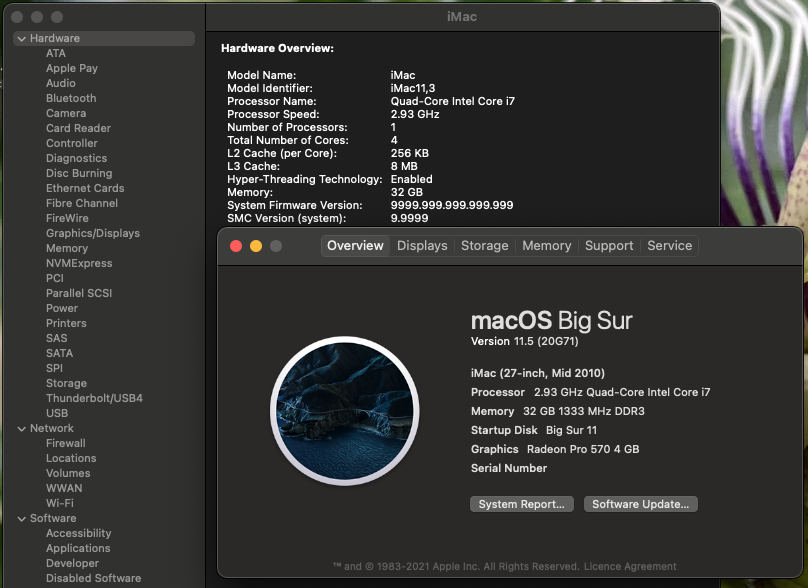Select the Memory tab in About This Mac
This screenshot has height=588, width=808.
pyautogui.click(x=547, y=246)
